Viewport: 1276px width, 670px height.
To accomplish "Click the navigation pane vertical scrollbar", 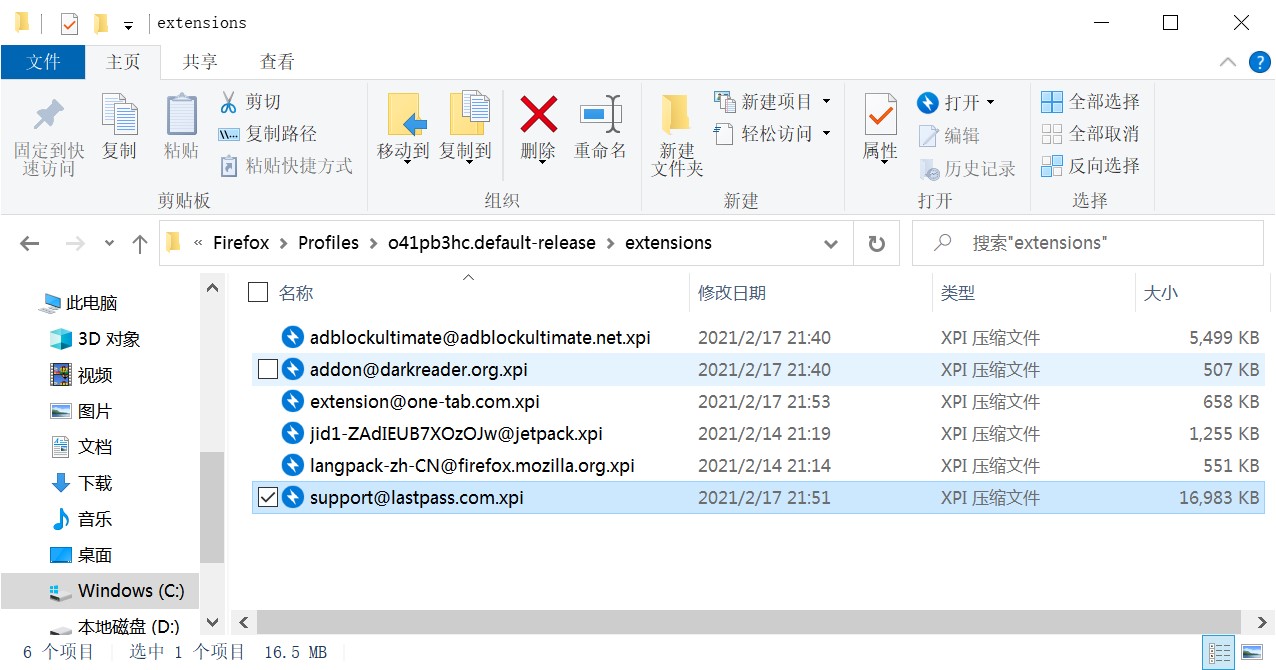I will [x=212, y=508].
